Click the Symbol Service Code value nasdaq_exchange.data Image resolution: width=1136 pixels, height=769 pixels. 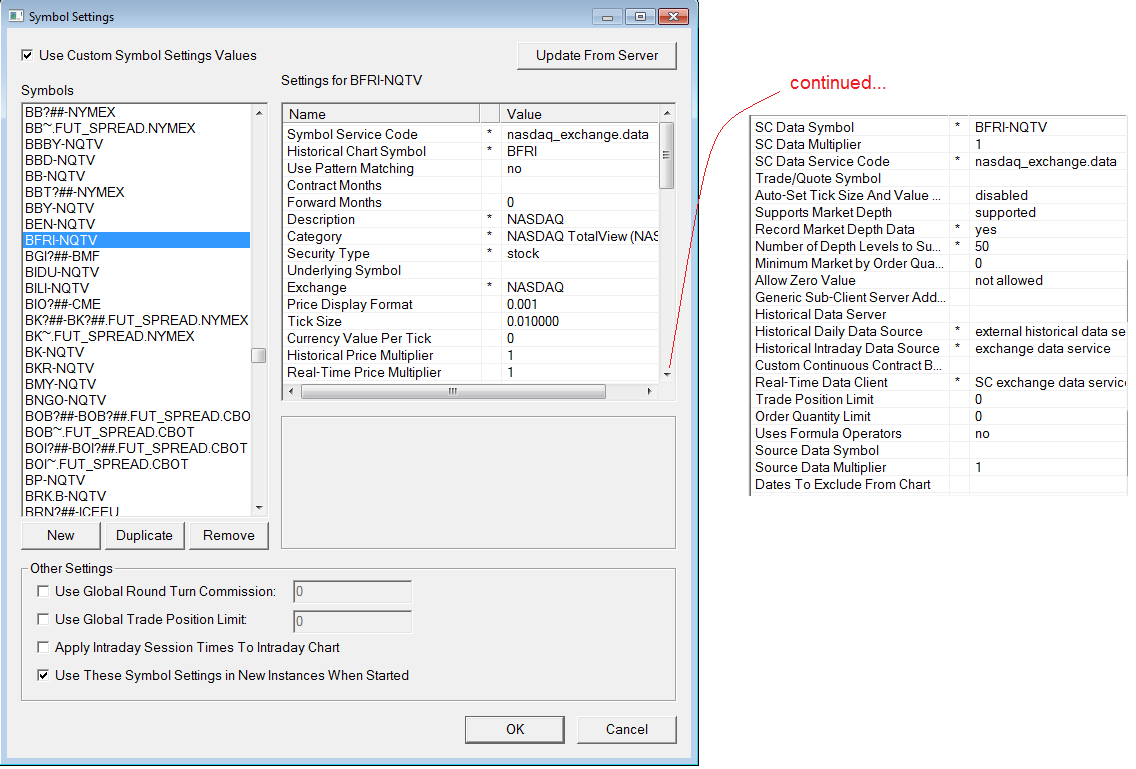[578, 134]
